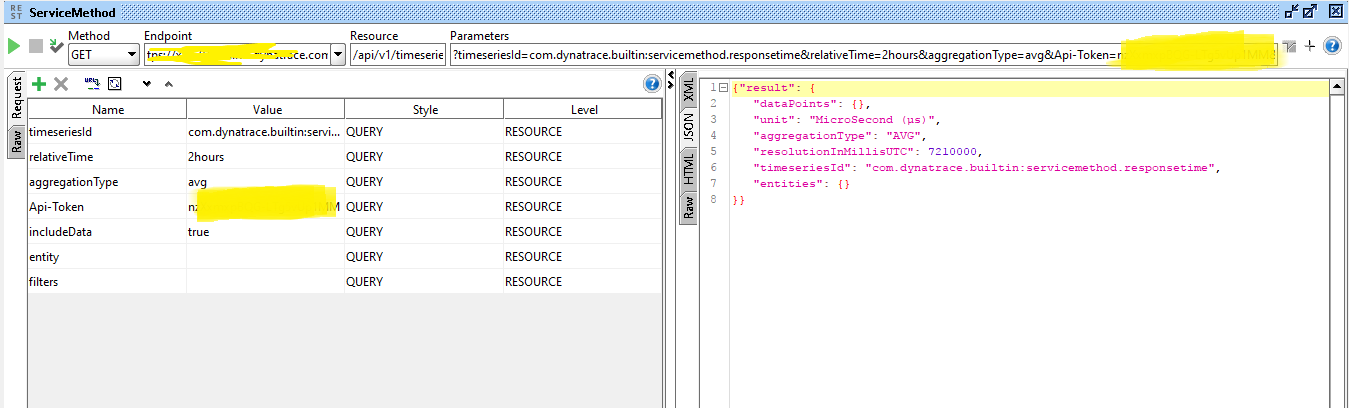Remove selected parameter with gray X icon
The width and height of the screenshot is (1349, 411).
[60, 84]
